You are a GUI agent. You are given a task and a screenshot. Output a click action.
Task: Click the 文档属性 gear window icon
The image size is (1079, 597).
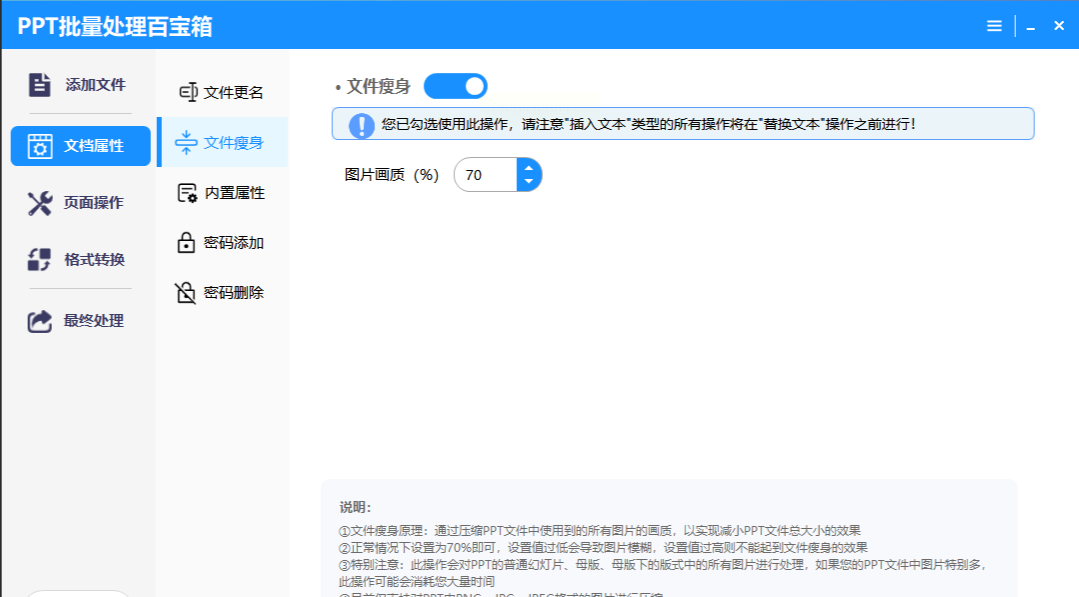[40, 146]
